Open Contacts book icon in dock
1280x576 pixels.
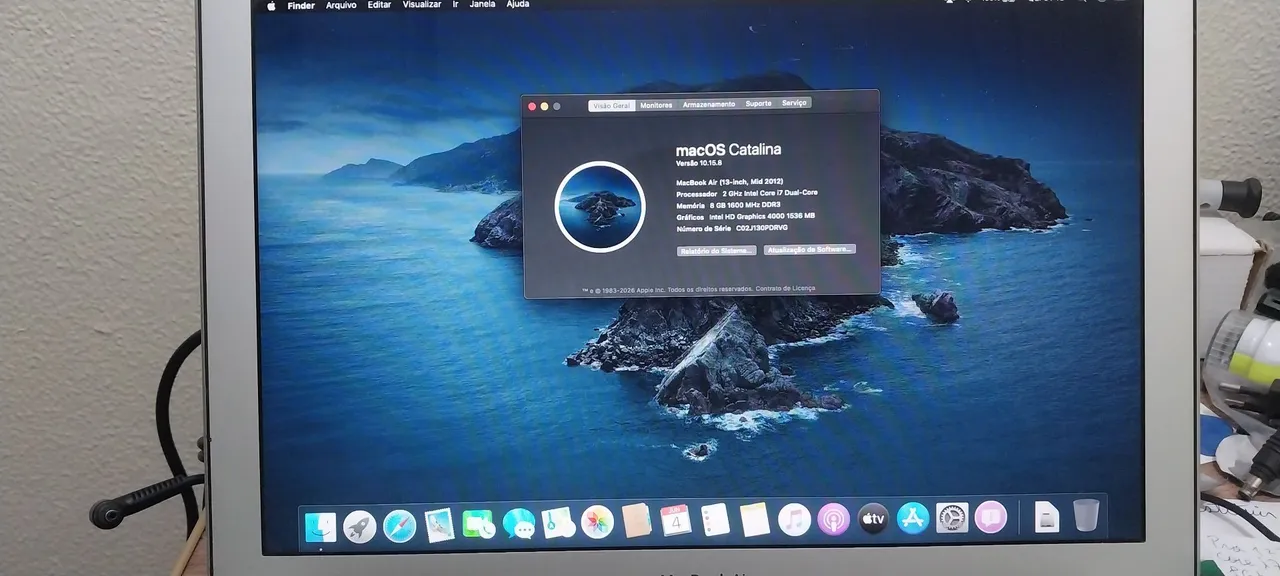636,521
